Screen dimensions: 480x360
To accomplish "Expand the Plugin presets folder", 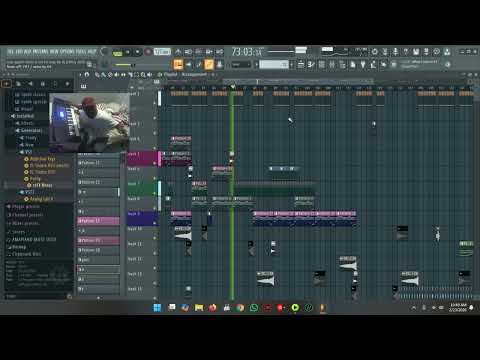I will (23, 207).
